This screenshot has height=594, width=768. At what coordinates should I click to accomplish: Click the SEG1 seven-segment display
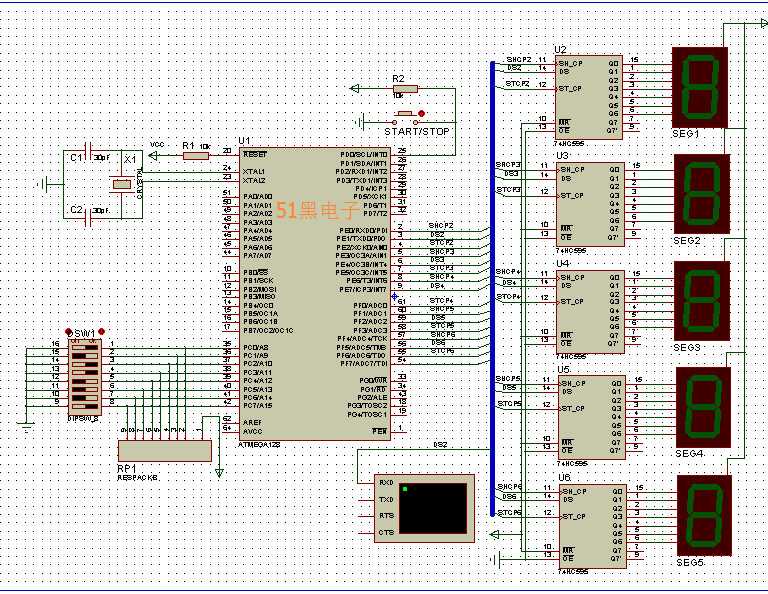[x=699, y=88]
